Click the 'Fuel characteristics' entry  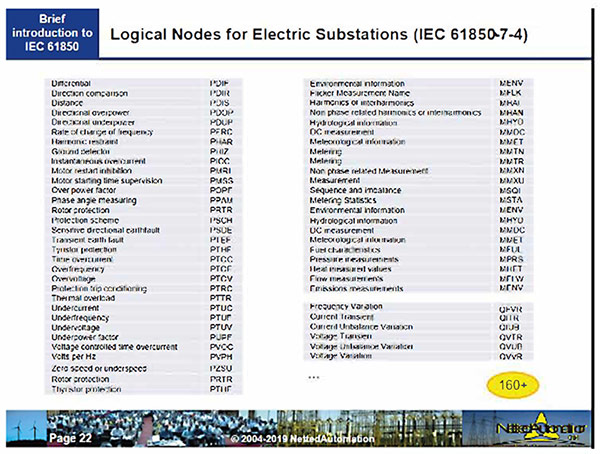pos(345,250)
